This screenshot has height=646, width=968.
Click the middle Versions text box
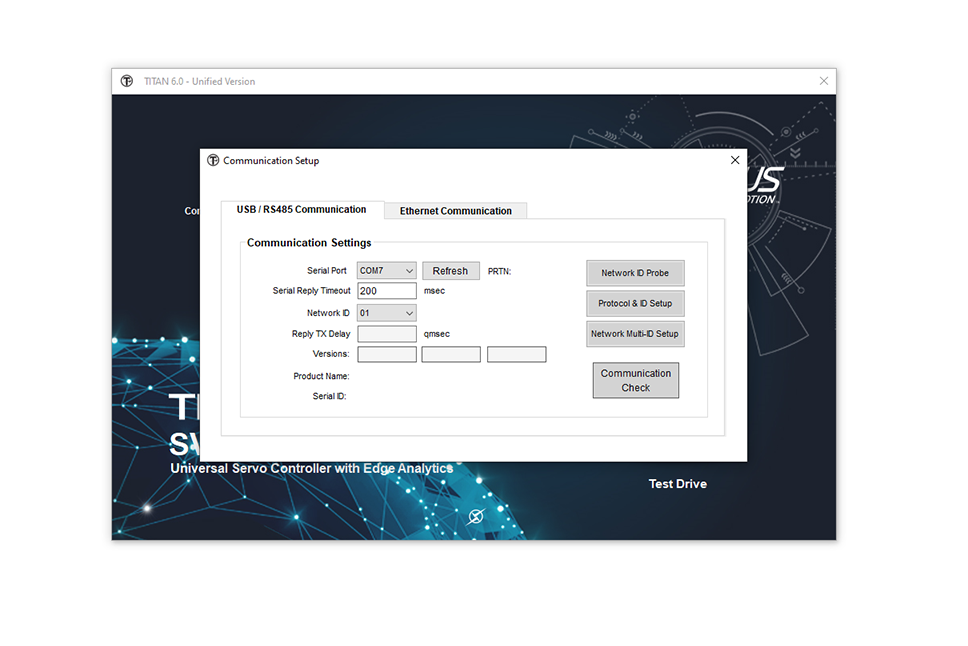coord(451,354)
